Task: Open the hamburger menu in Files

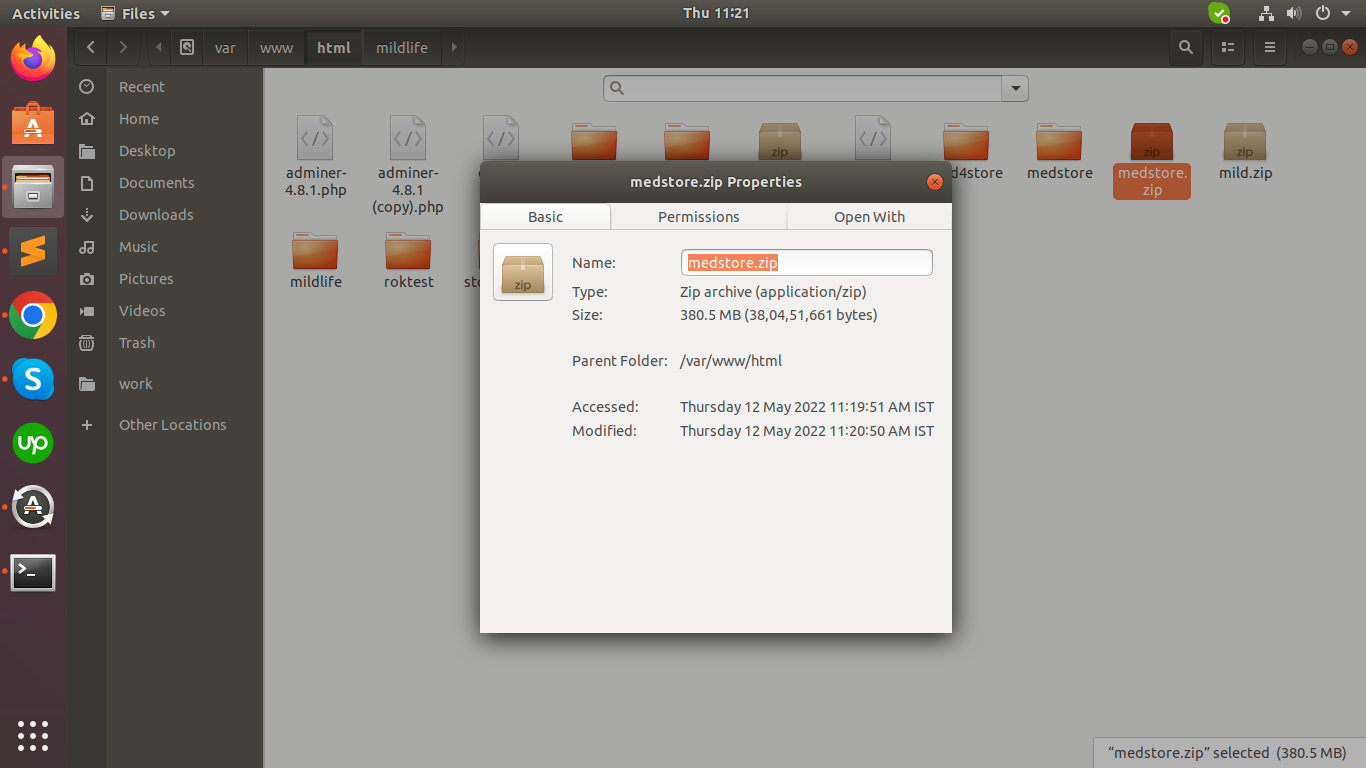Action: [1270, 47]
